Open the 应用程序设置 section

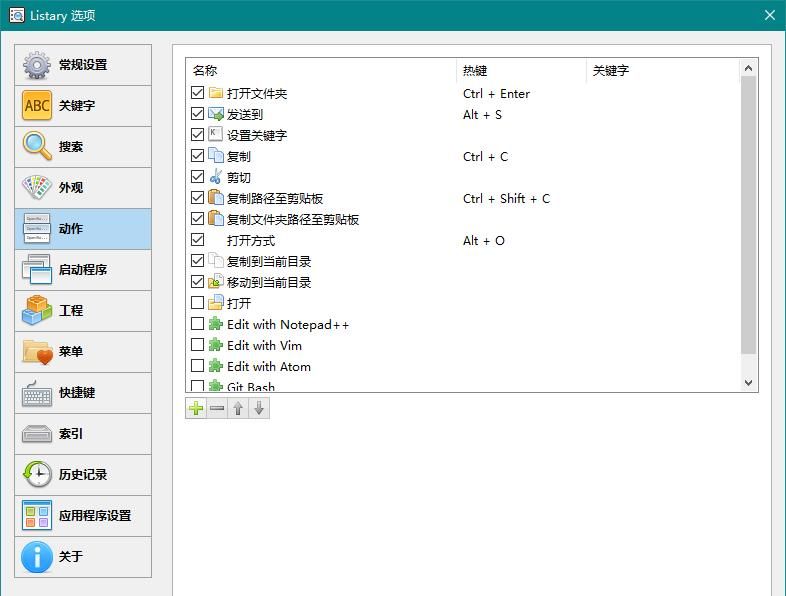click(x=83, y=516)
